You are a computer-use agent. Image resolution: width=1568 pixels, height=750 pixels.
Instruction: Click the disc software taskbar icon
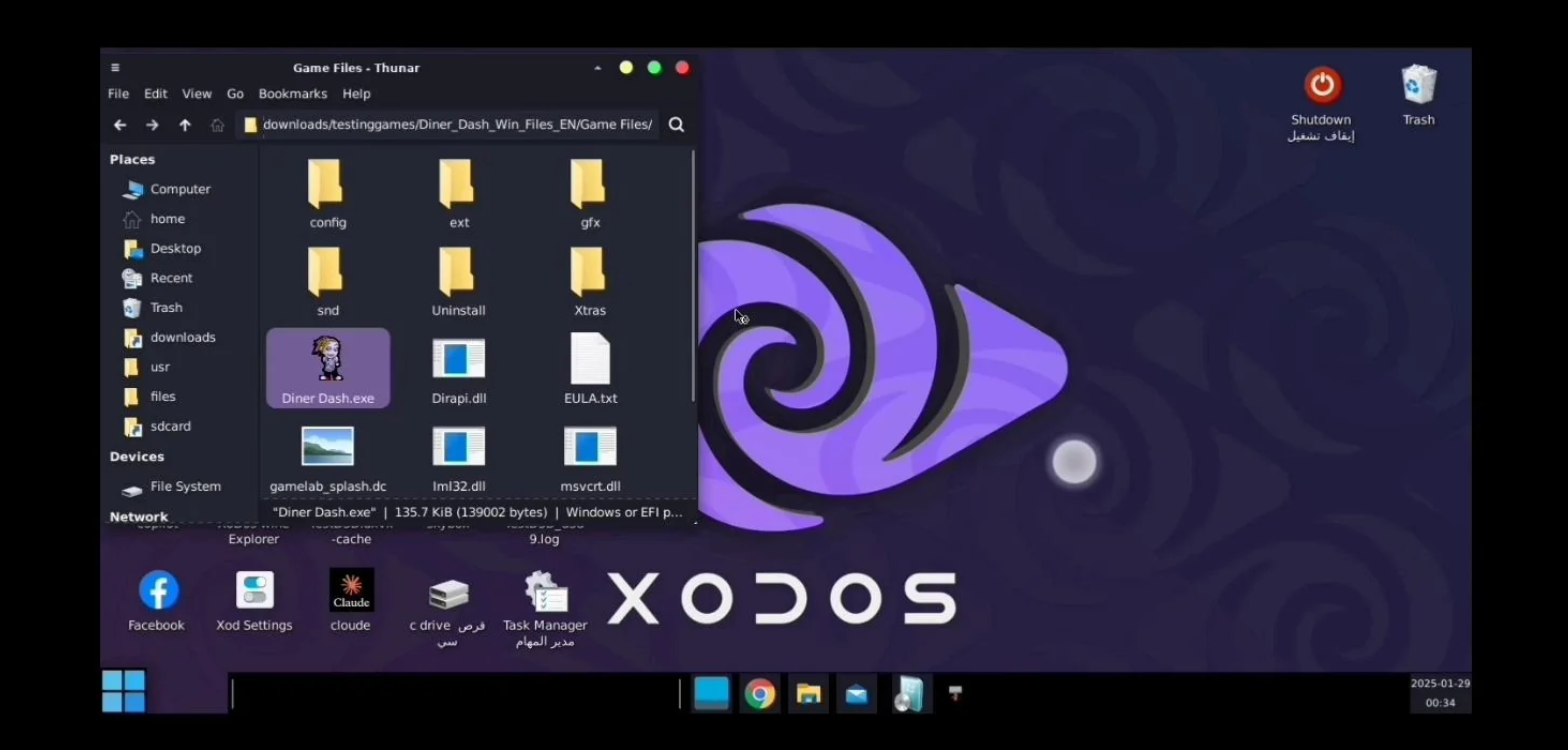pos(910,693)
